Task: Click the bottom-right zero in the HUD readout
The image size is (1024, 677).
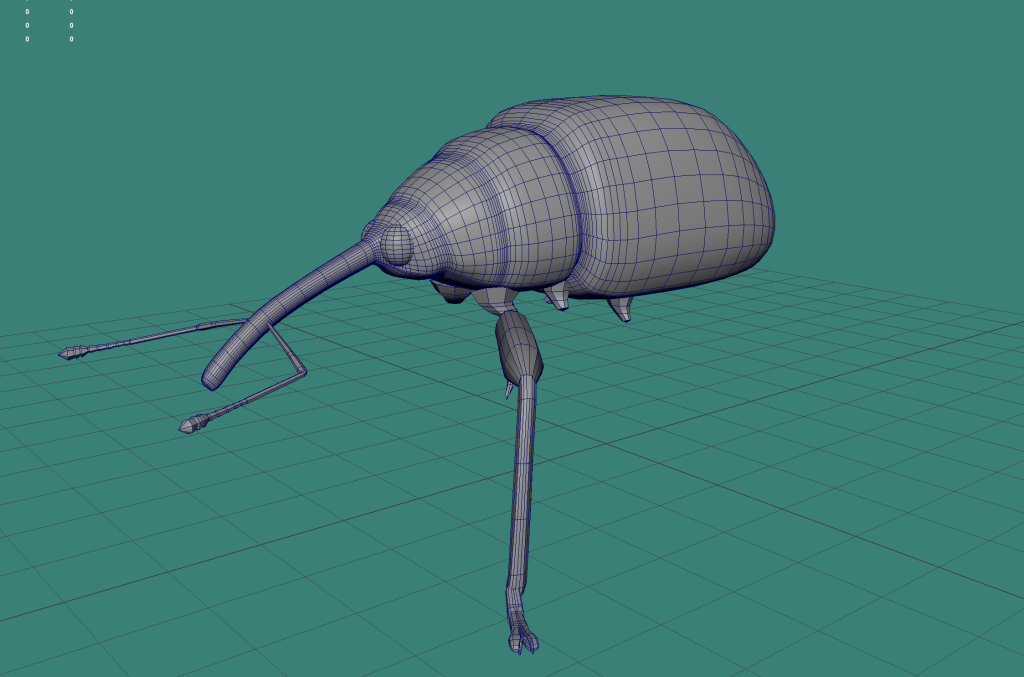Action: (71, 39)
